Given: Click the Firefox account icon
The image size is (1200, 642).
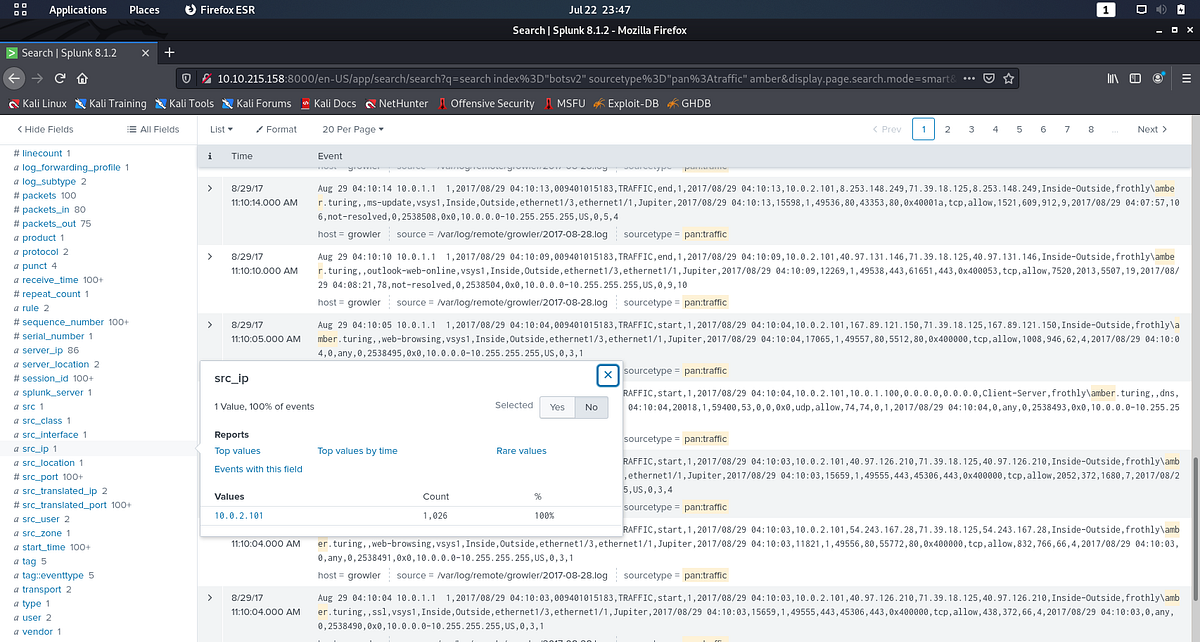Looking at the screenshot, I should (1158, 78).
